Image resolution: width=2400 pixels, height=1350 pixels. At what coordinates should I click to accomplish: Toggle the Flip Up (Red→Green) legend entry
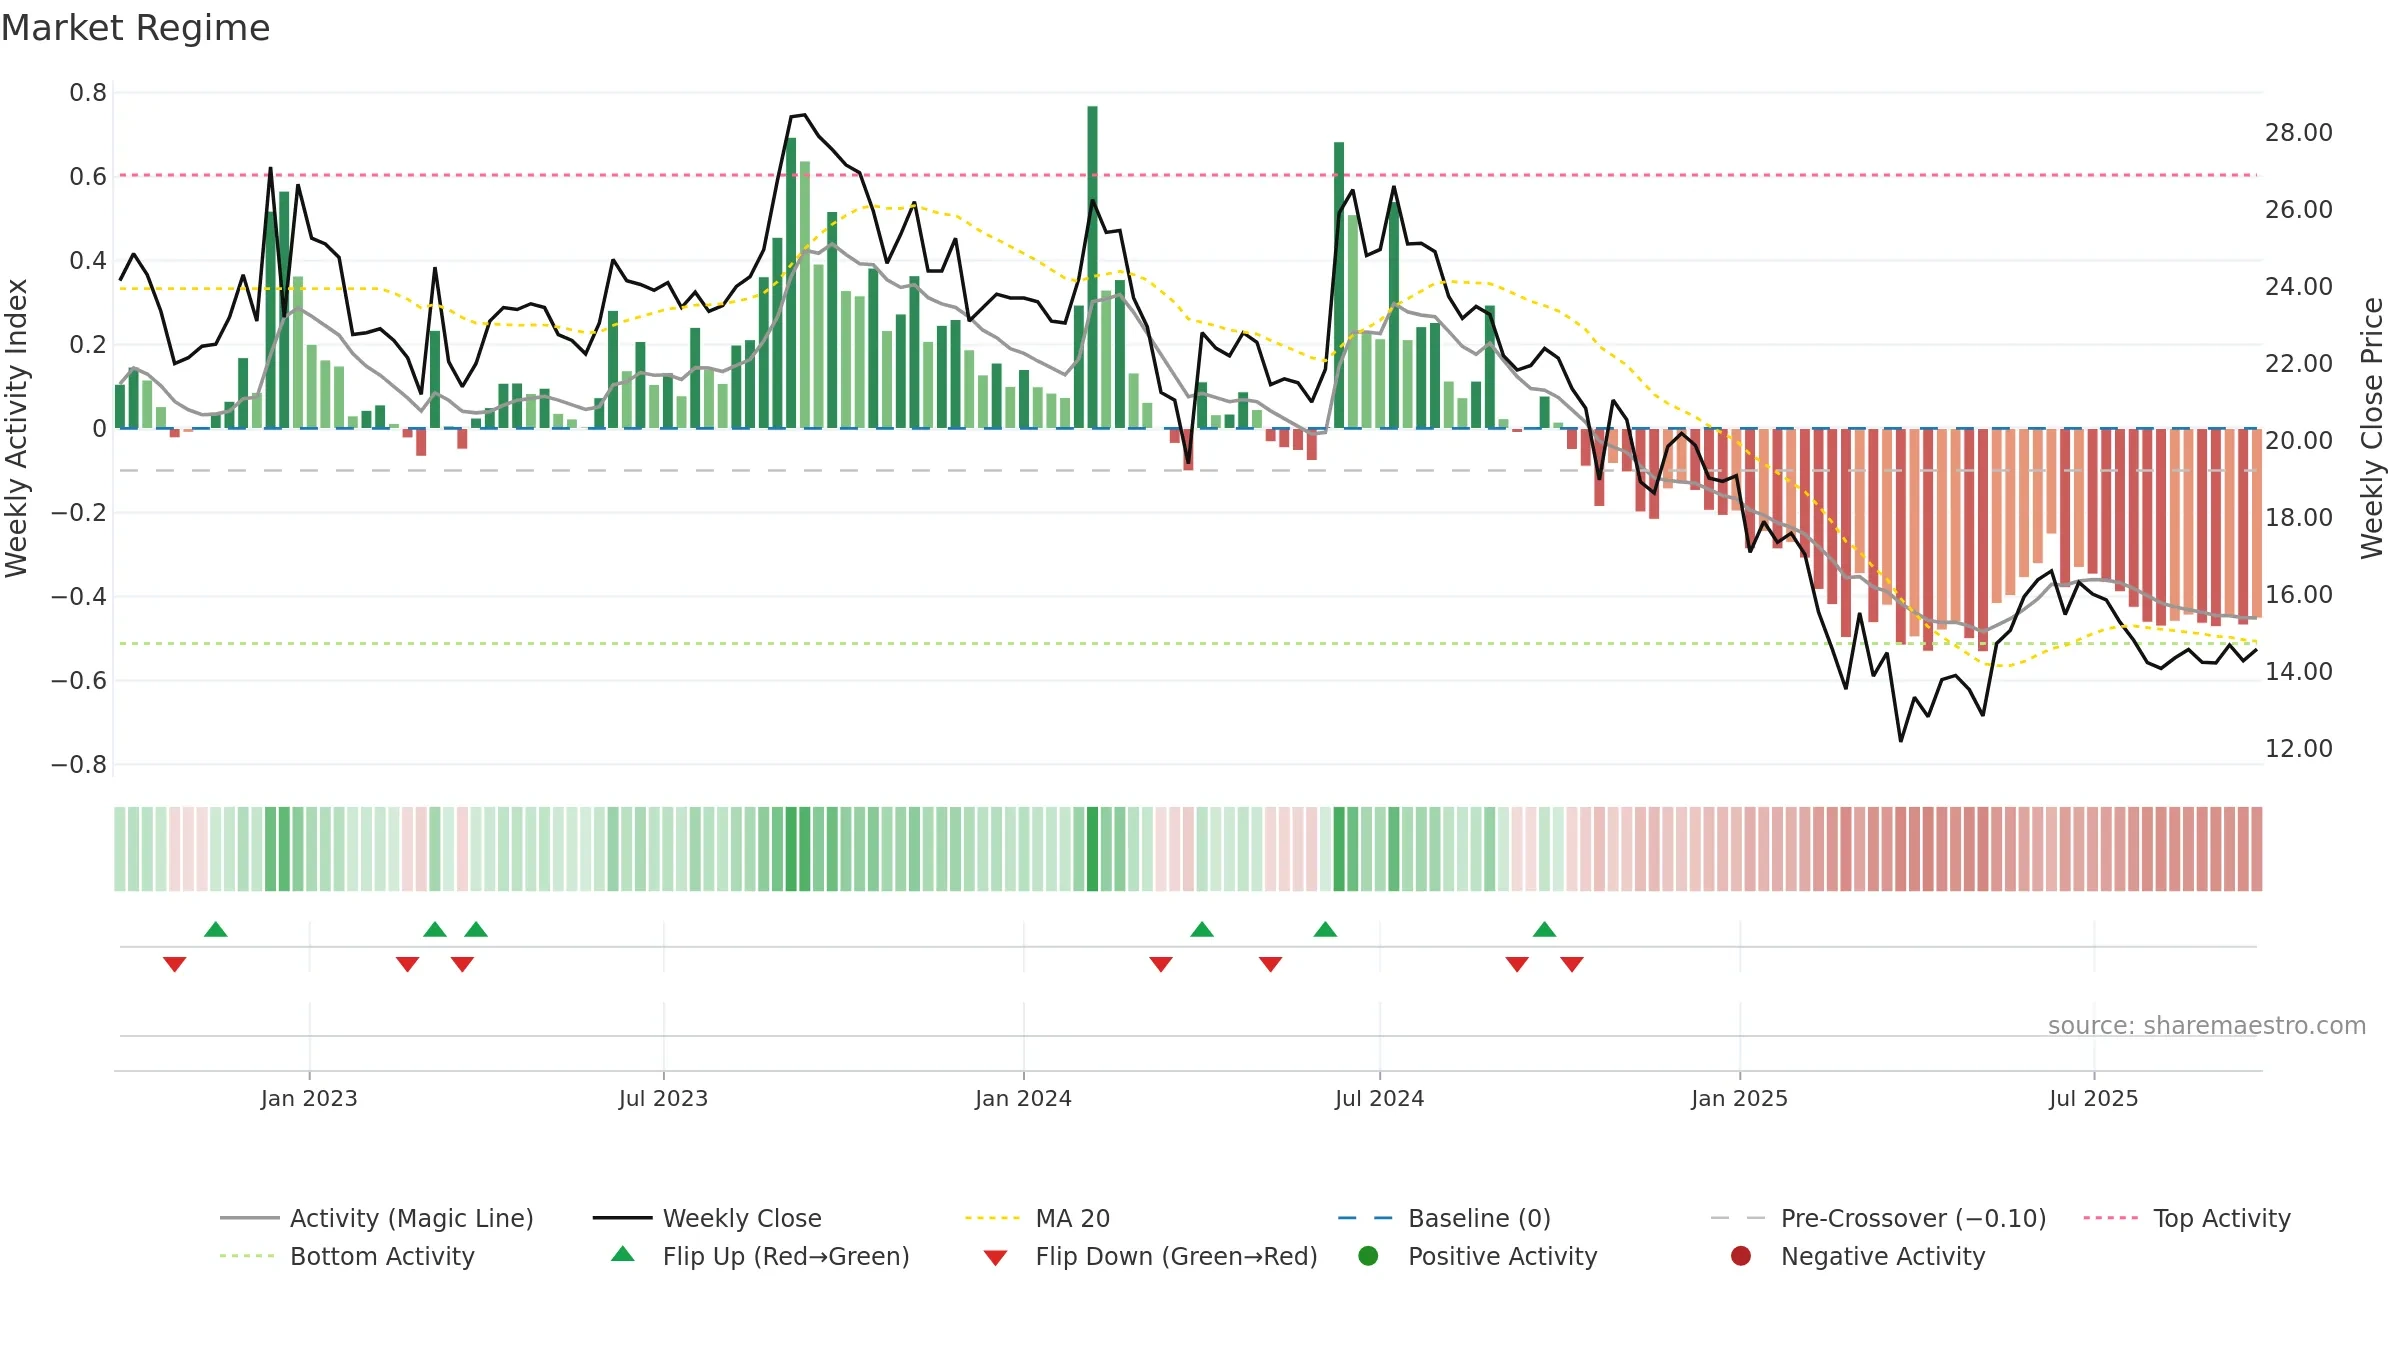(x=760, y=1256)
